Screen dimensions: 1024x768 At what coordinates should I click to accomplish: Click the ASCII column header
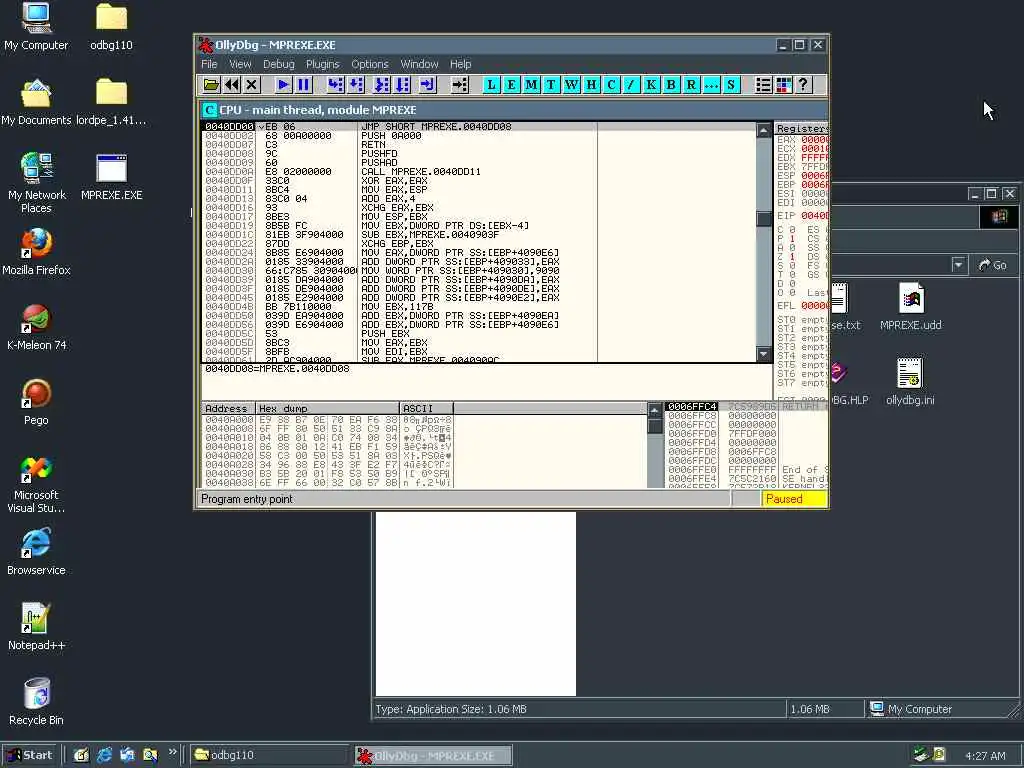coord(426,409)
